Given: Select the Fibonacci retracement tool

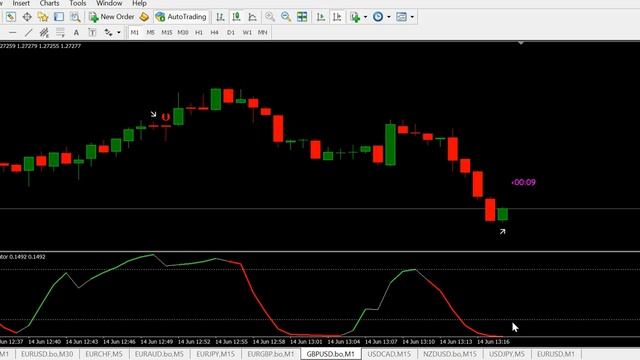Looking at the screenshot, I should (60, 32).
